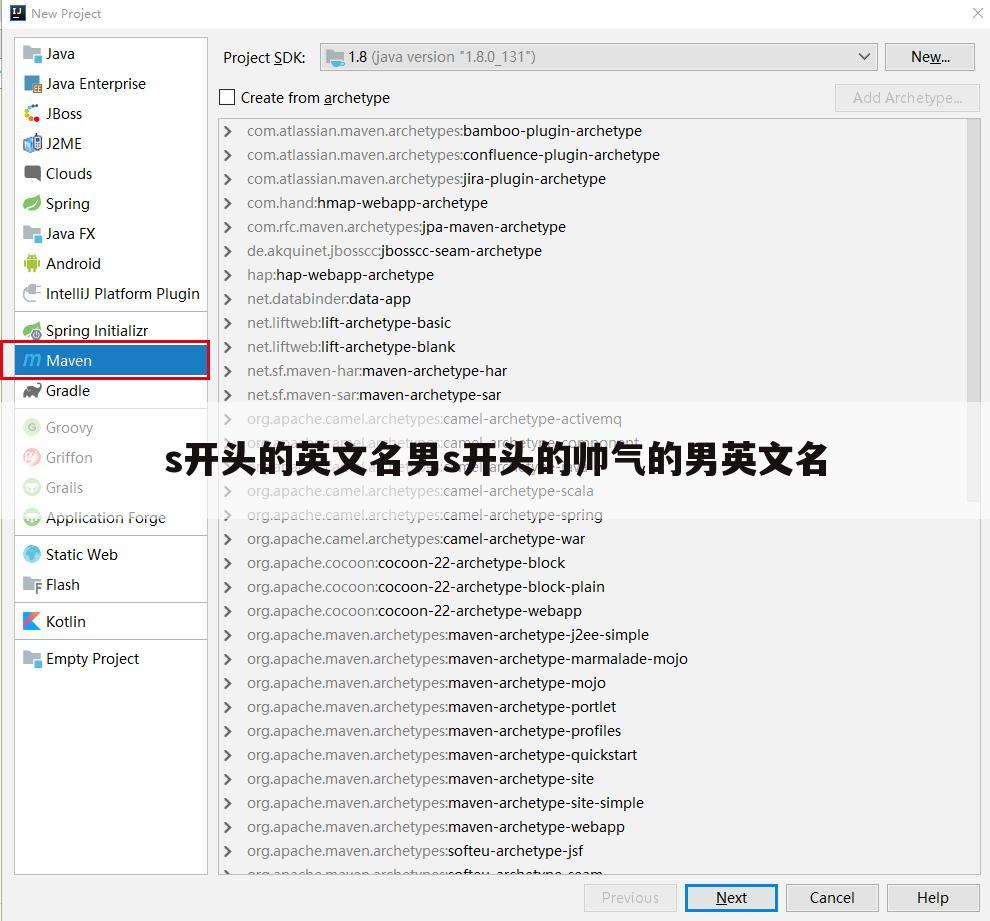Click the Java FX folder icon

[x=32, y=234]
